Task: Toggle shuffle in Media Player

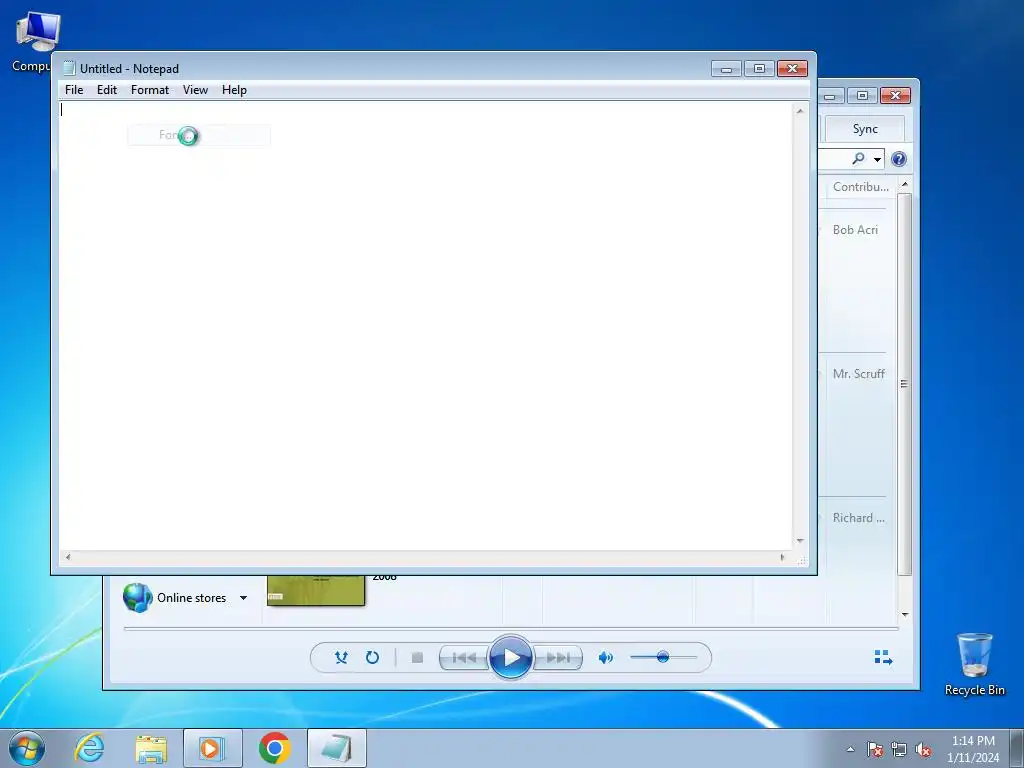Action: tap(341, 658)
